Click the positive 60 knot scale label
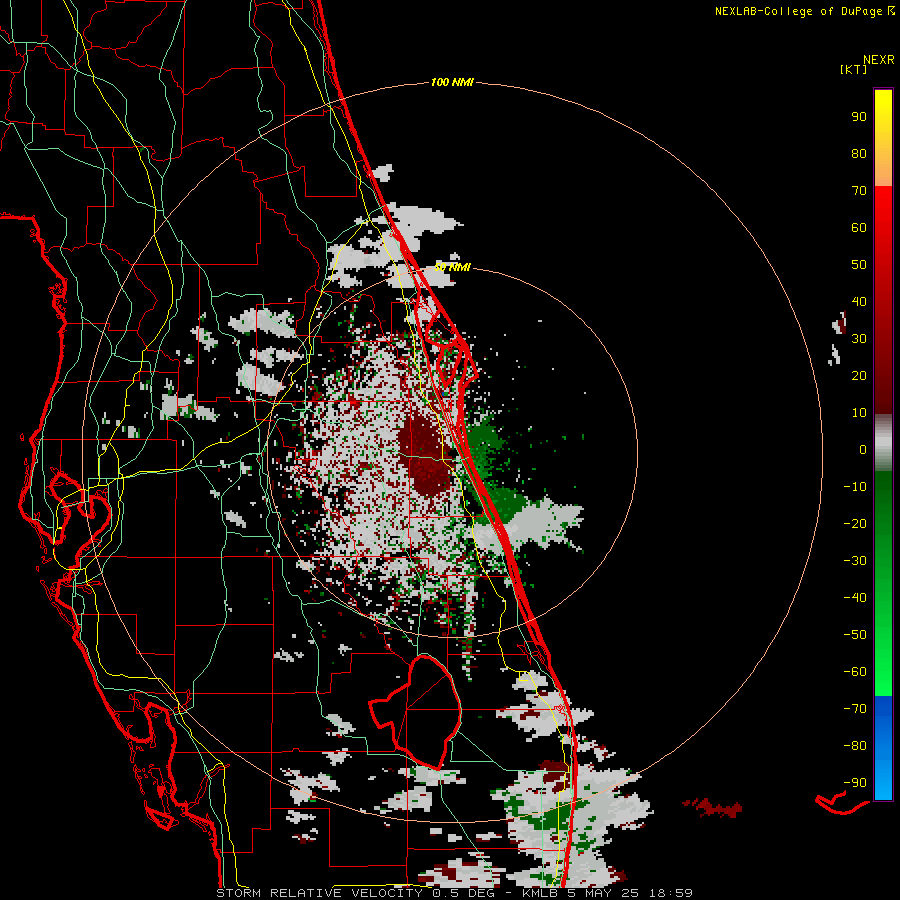 click(x=859, y=228)
